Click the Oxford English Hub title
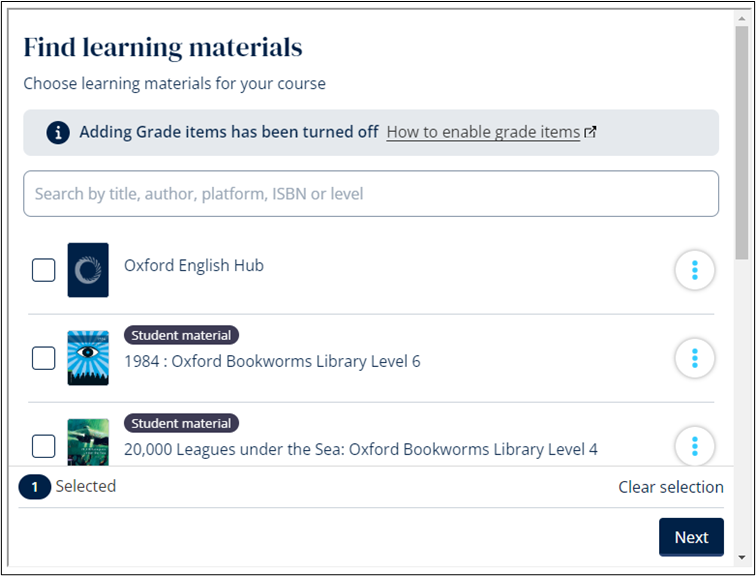The image size is (756, 576). pyautogui.click(x=194, y=266)
